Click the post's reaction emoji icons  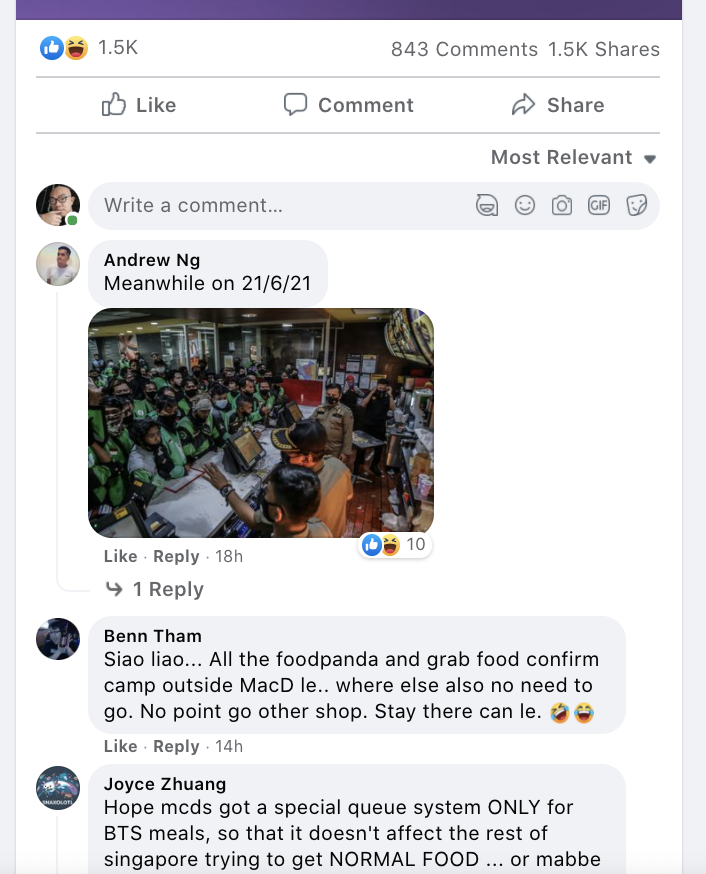65,48
